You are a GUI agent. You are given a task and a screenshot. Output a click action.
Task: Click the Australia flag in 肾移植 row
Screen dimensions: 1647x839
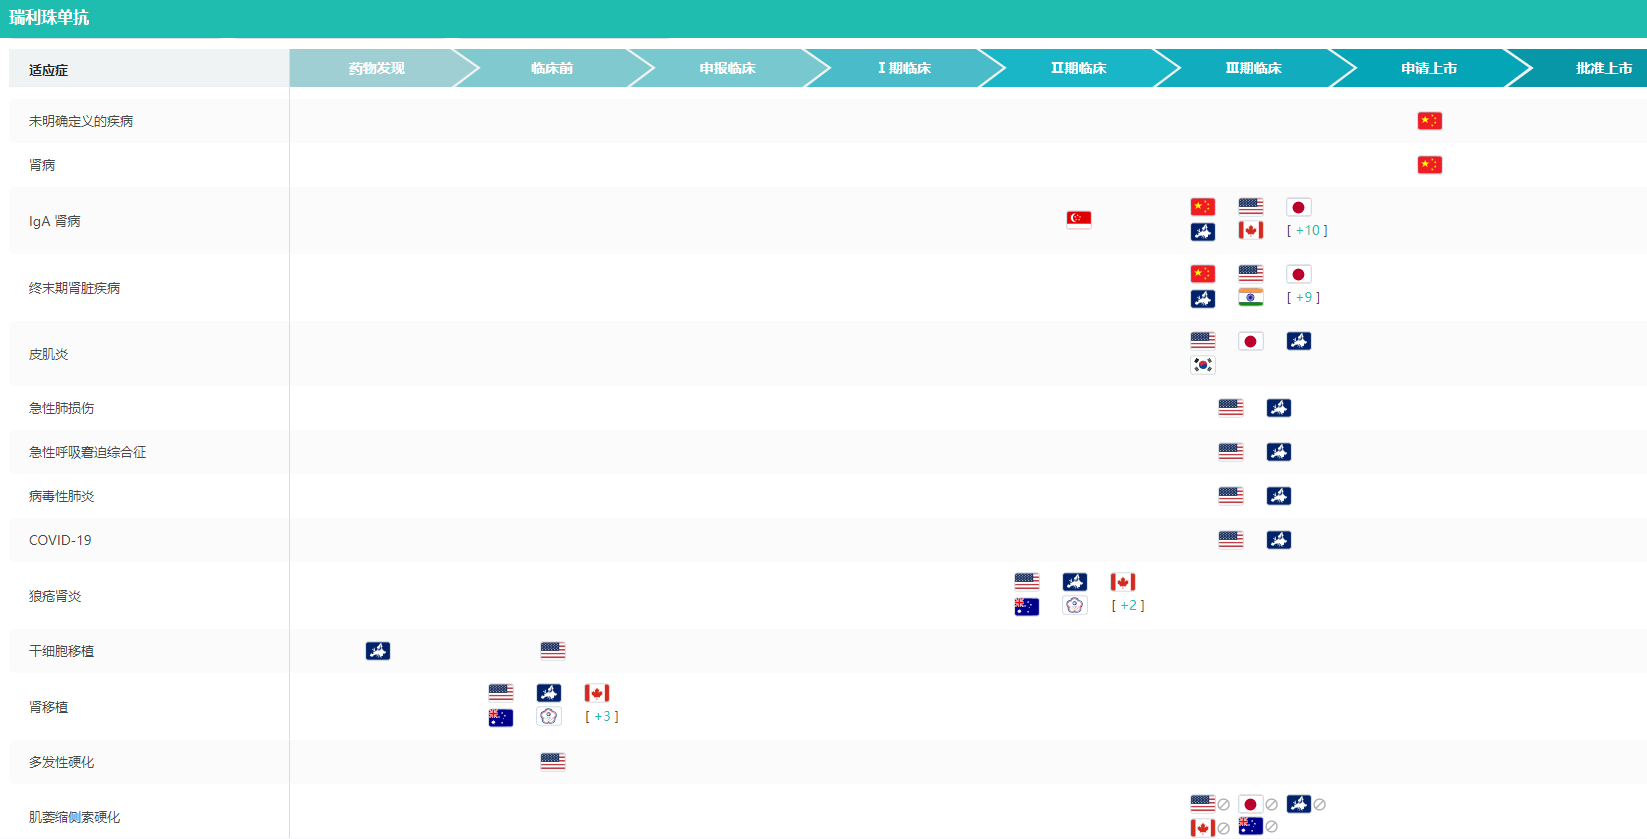(501, 717)
